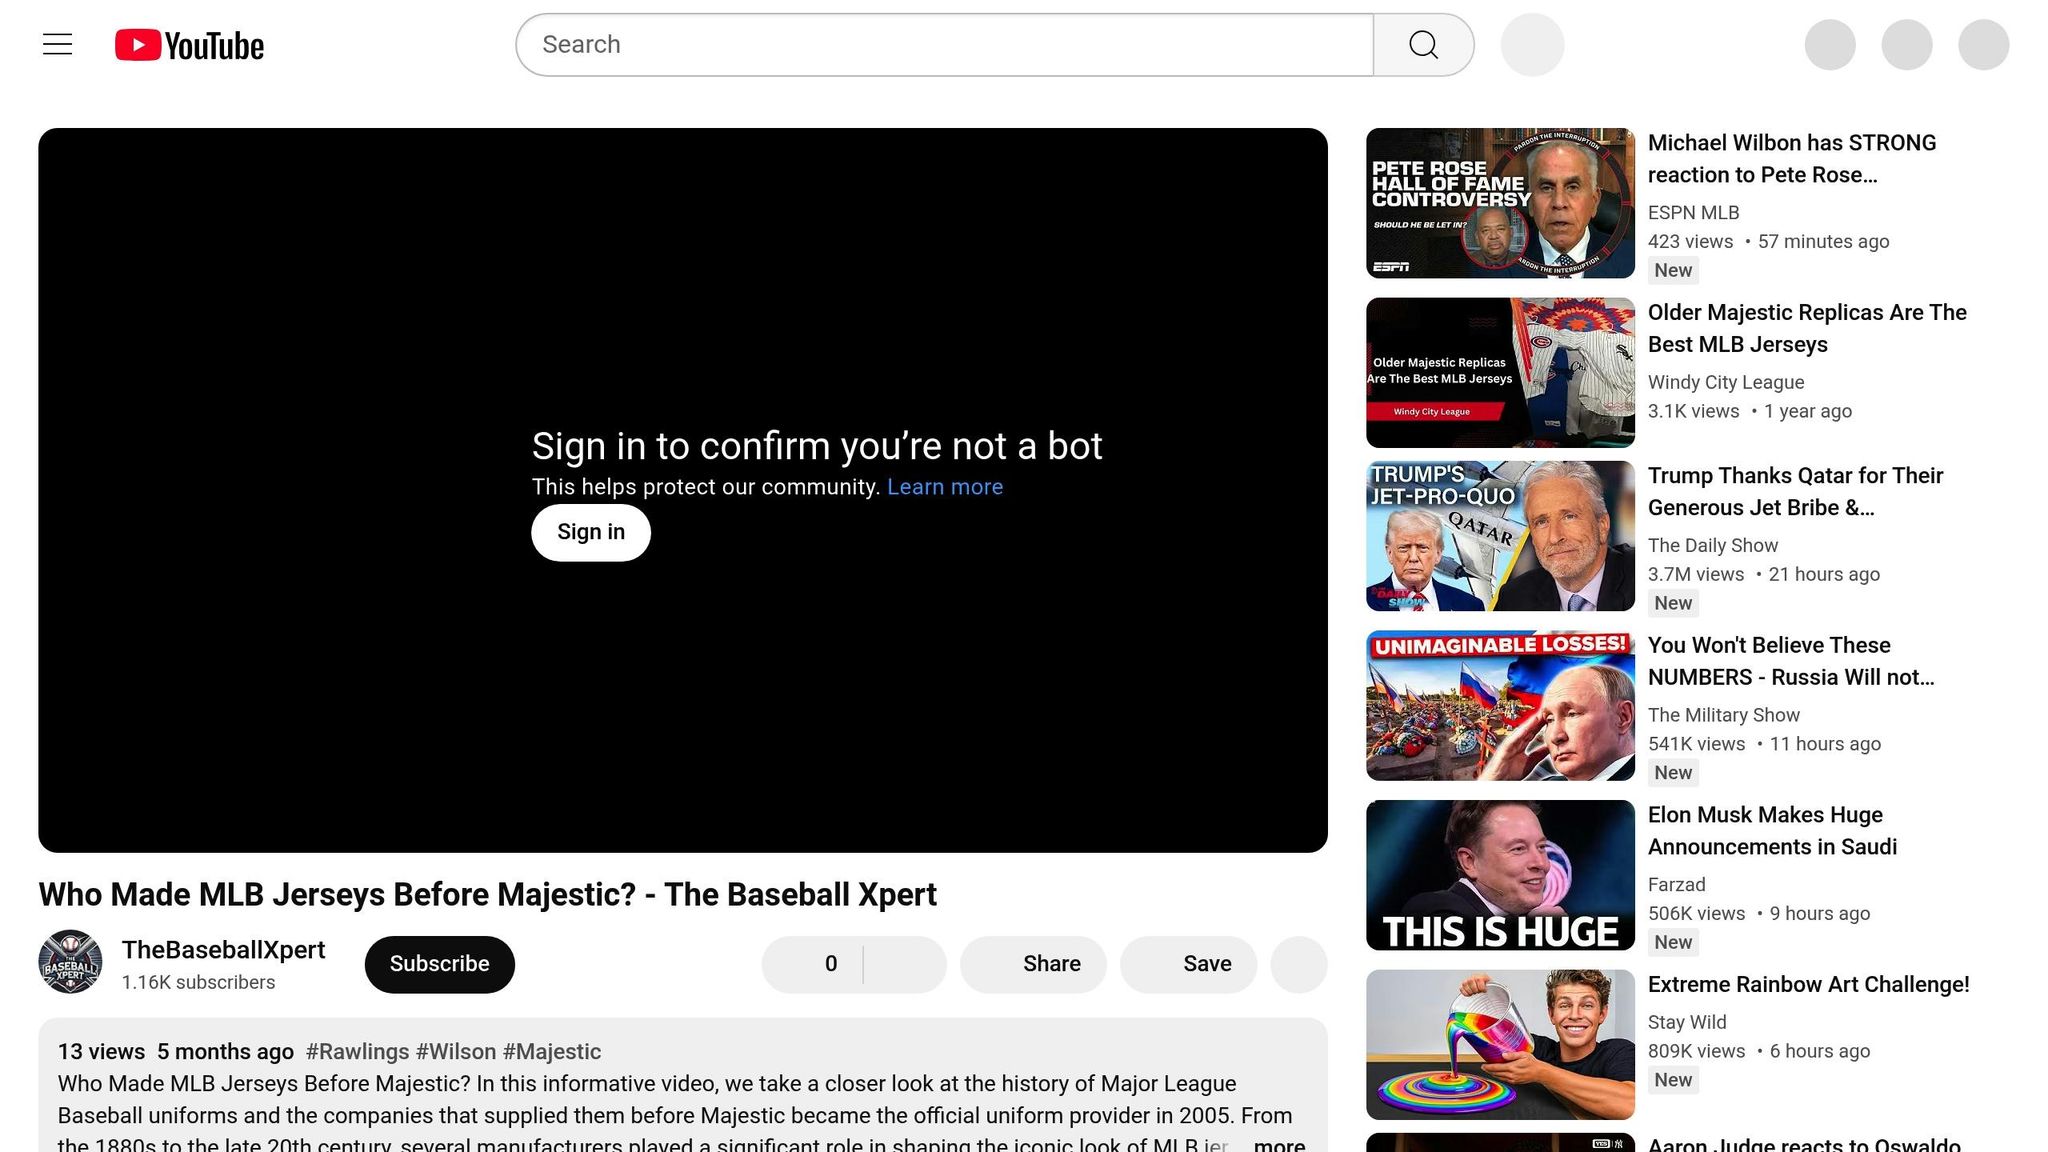Click The Military Show channel name
The width and height of the screenshot is (2048, 1152).
click(1723, 715)
